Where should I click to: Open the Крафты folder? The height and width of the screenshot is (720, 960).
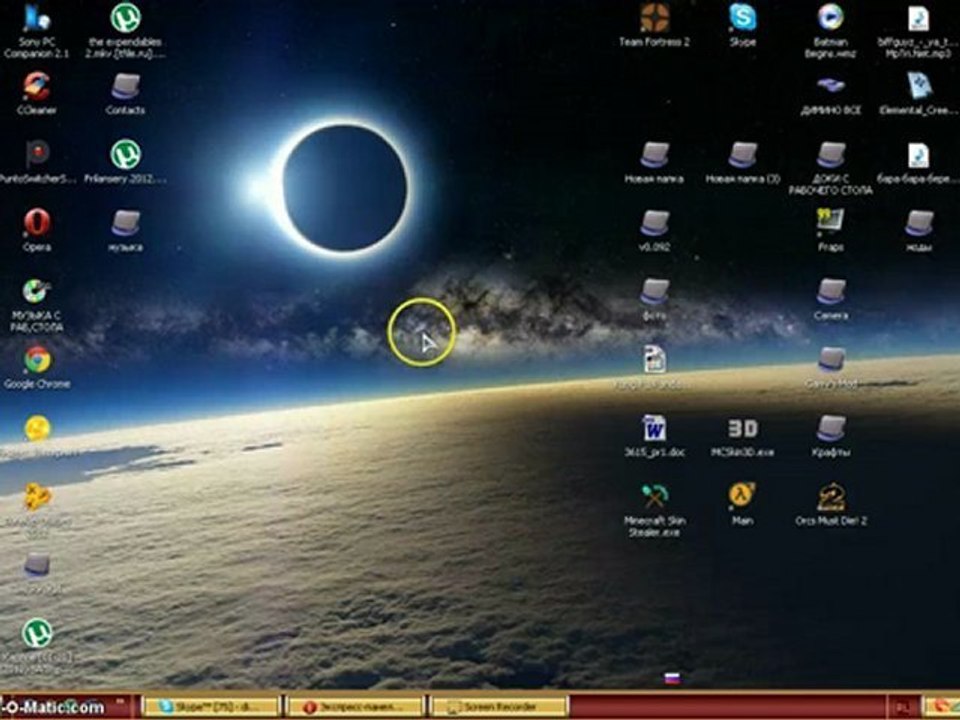[x=831, y=429]
